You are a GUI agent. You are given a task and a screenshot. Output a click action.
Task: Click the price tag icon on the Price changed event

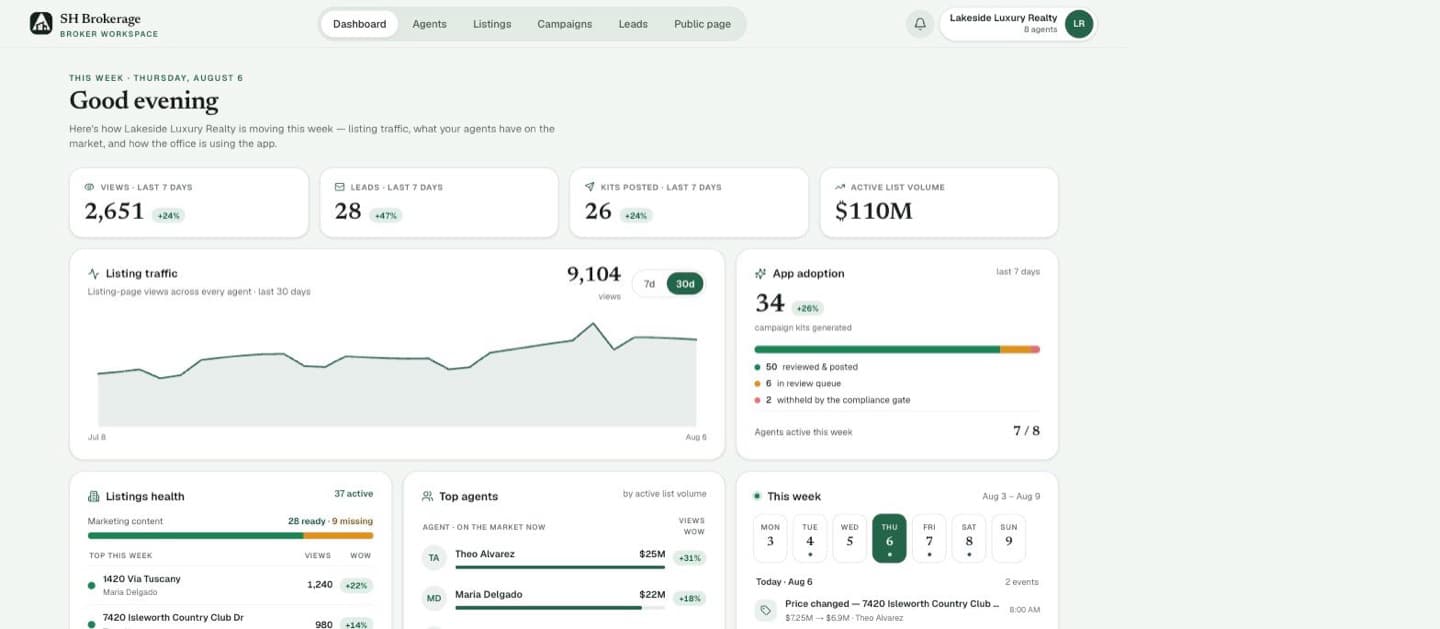click(x=765, y=610)
